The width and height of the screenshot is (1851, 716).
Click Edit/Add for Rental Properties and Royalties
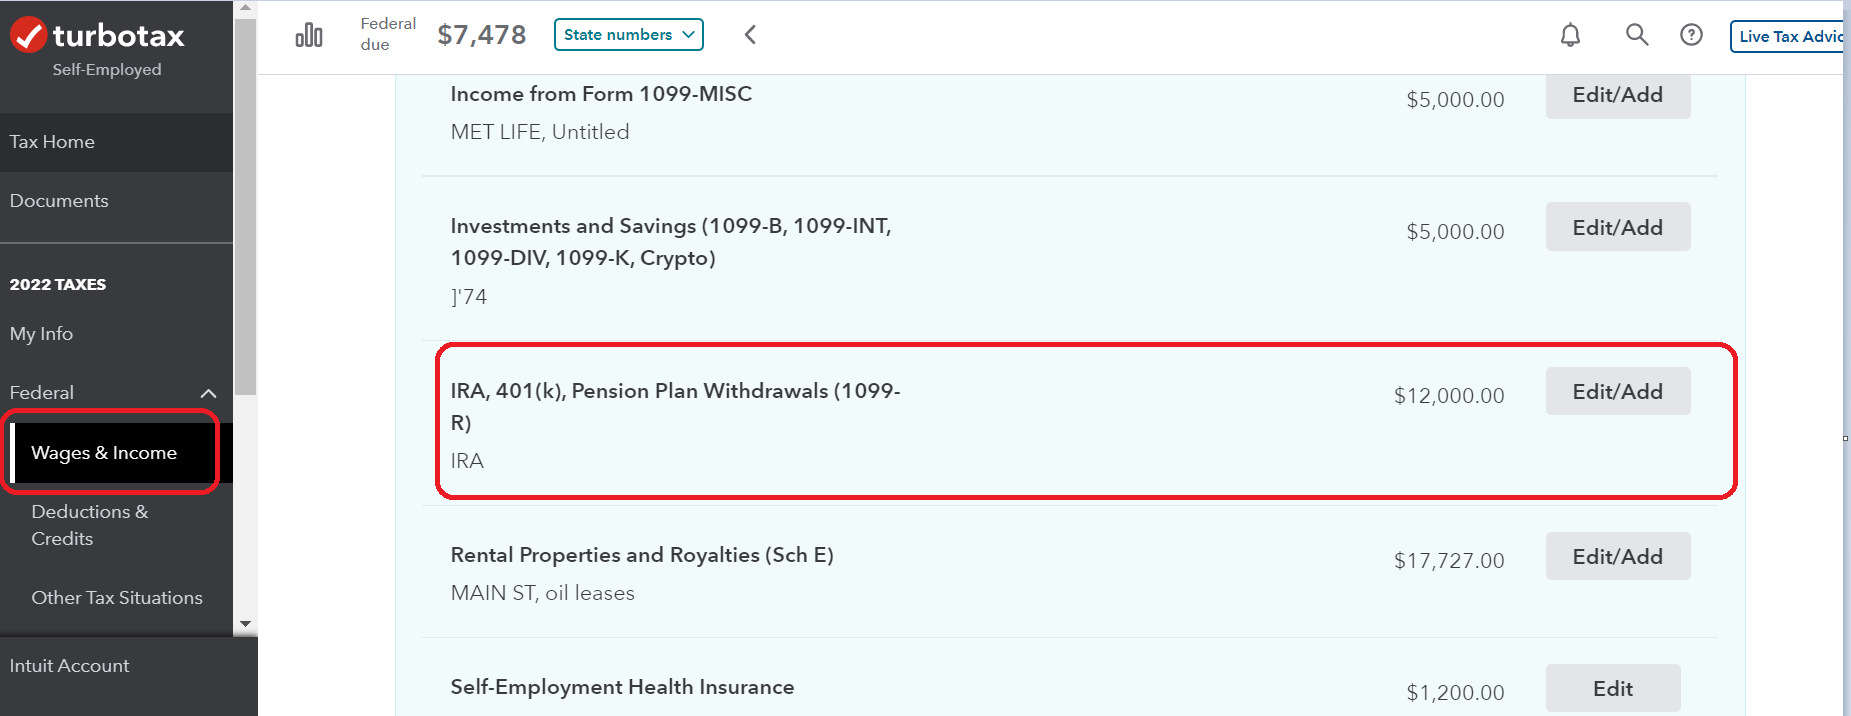1618,557
